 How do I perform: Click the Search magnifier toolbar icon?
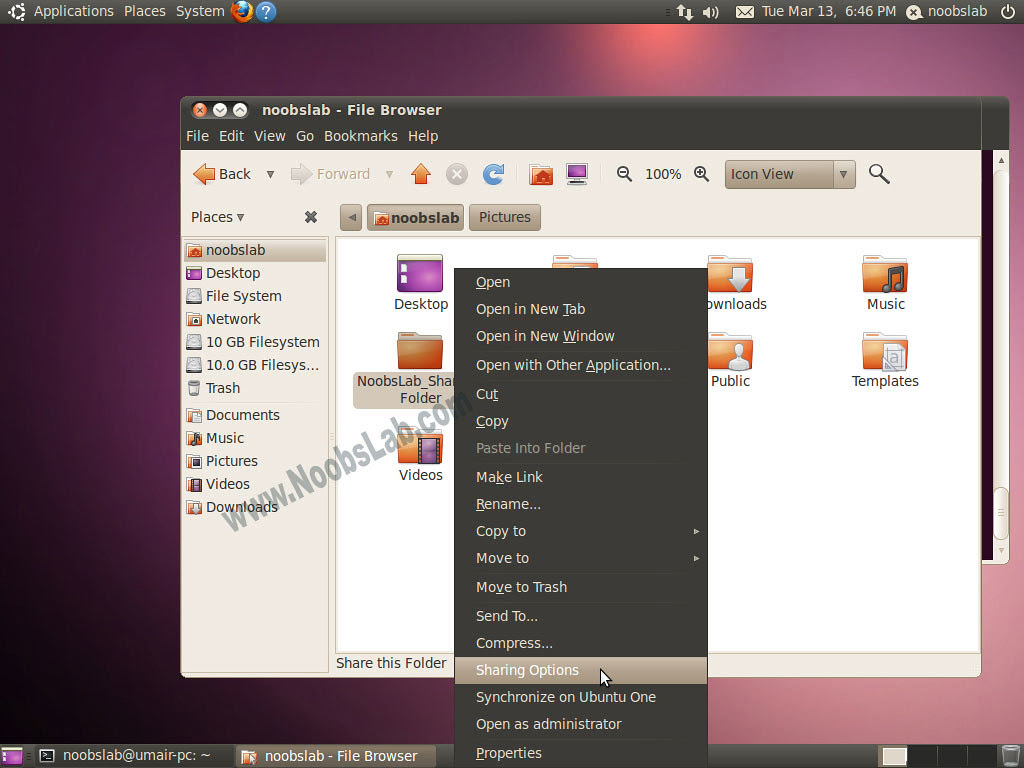coord(879,174)
